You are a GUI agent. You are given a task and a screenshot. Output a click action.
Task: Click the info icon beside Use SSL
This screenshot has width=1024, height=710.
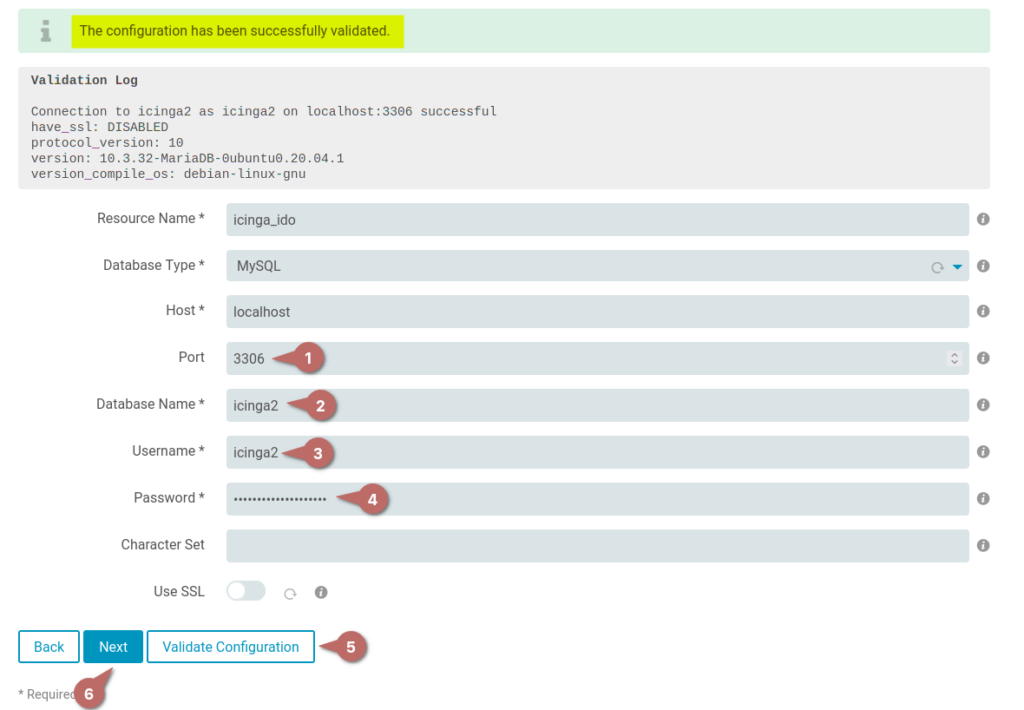[x=321, y=591]
